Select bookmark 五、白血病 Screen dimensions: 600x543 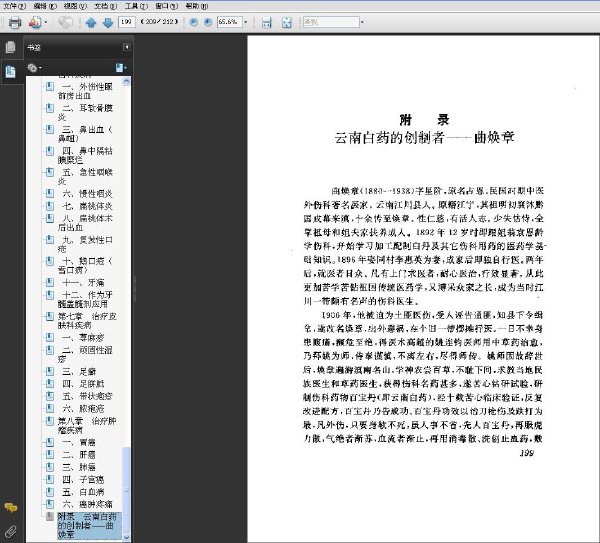pos(83,492)
